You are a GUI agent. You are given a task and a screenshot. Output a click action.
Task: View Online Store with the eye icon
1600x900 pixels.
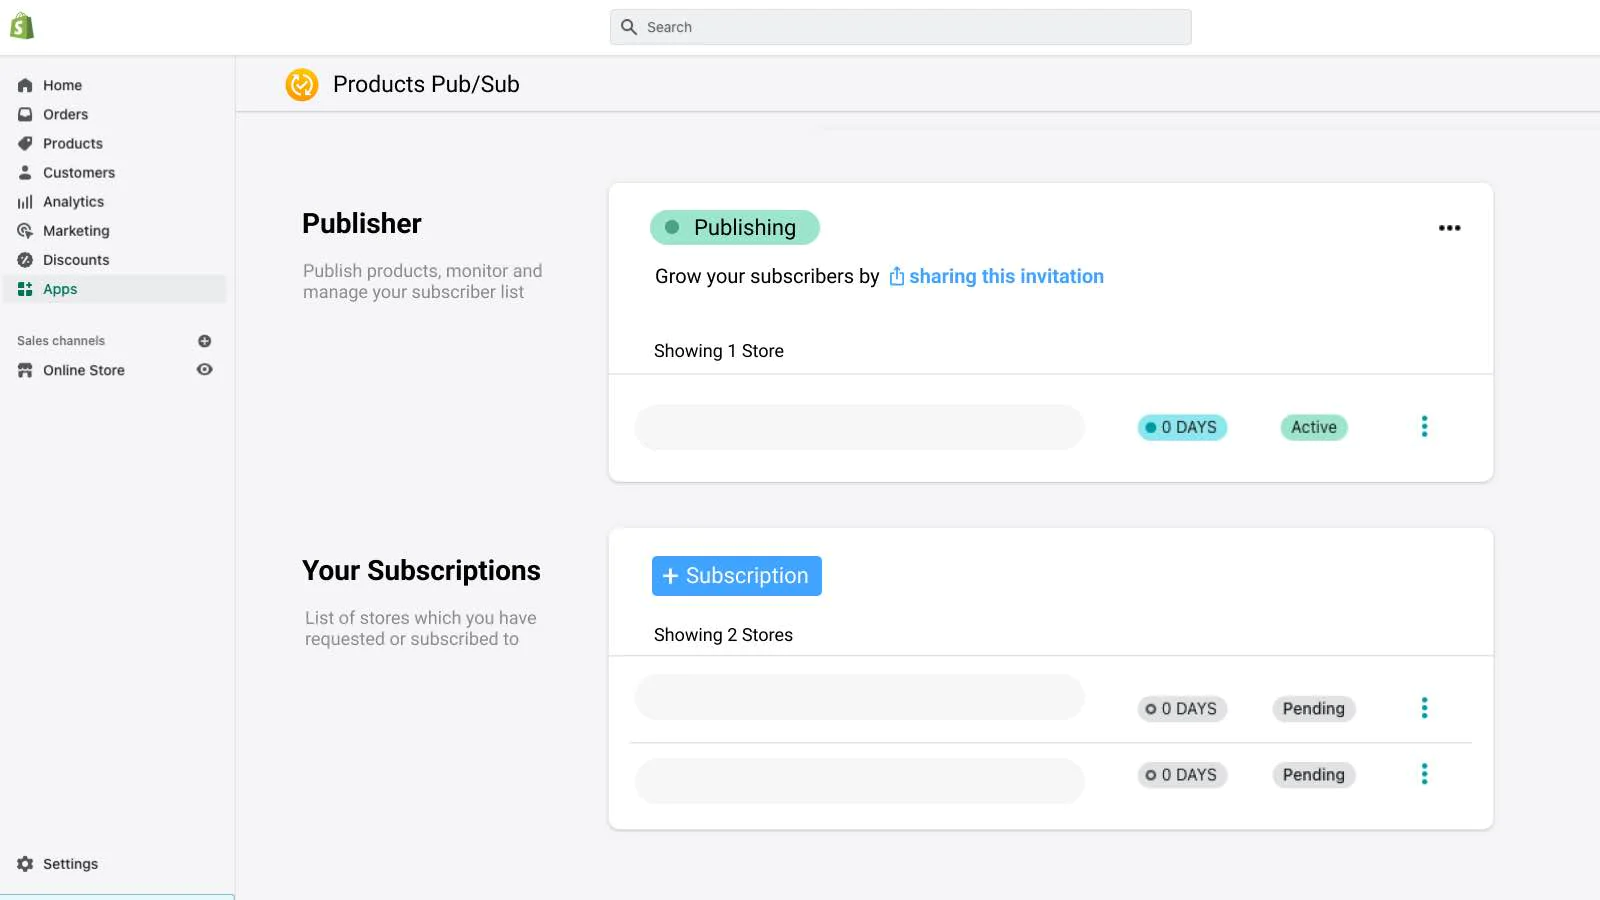click(205, 370)
